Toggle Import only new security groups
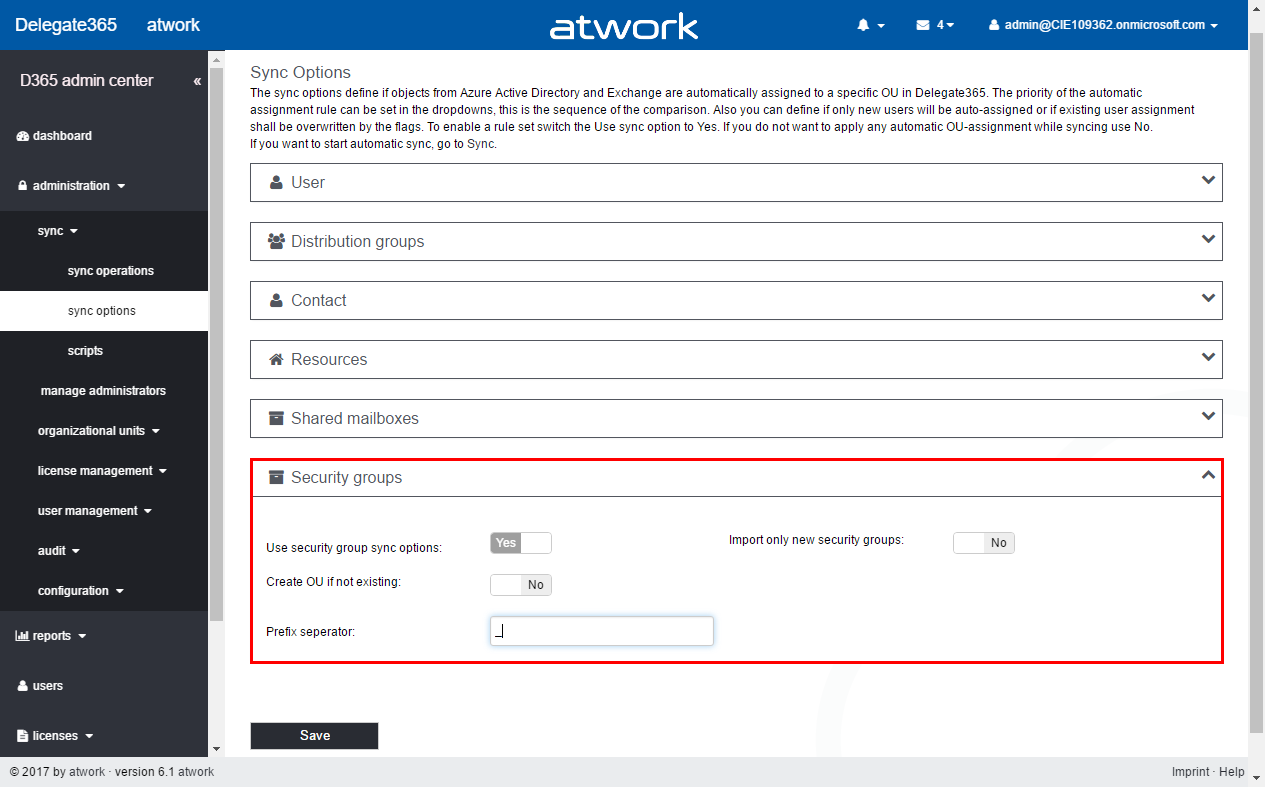Screen dimensions: 1265x787 984,543
